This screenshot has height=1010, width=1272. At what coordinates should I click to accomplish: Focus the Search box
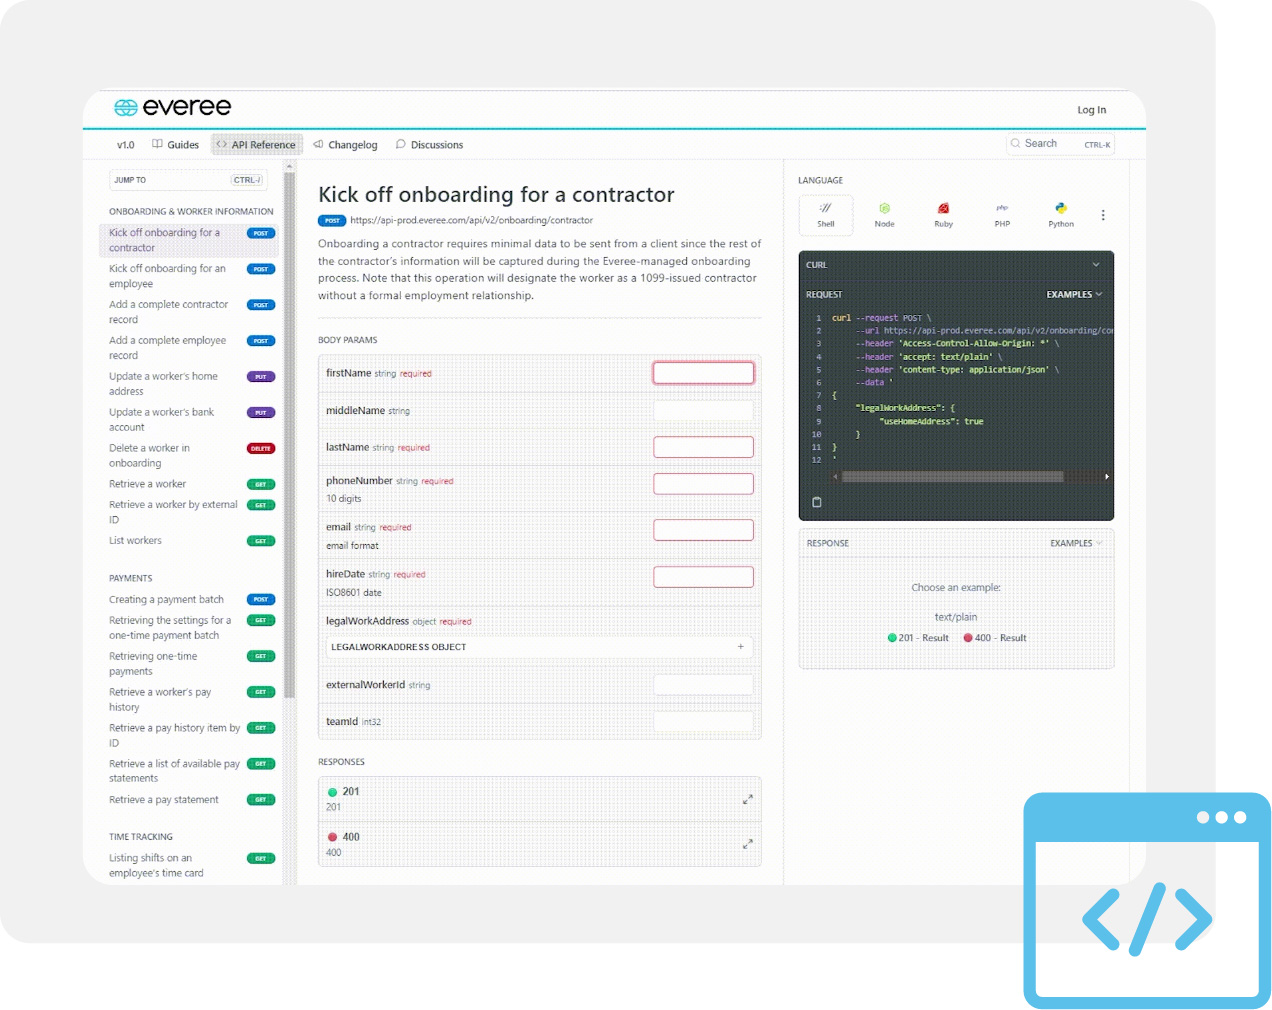tap(1060, 144)
